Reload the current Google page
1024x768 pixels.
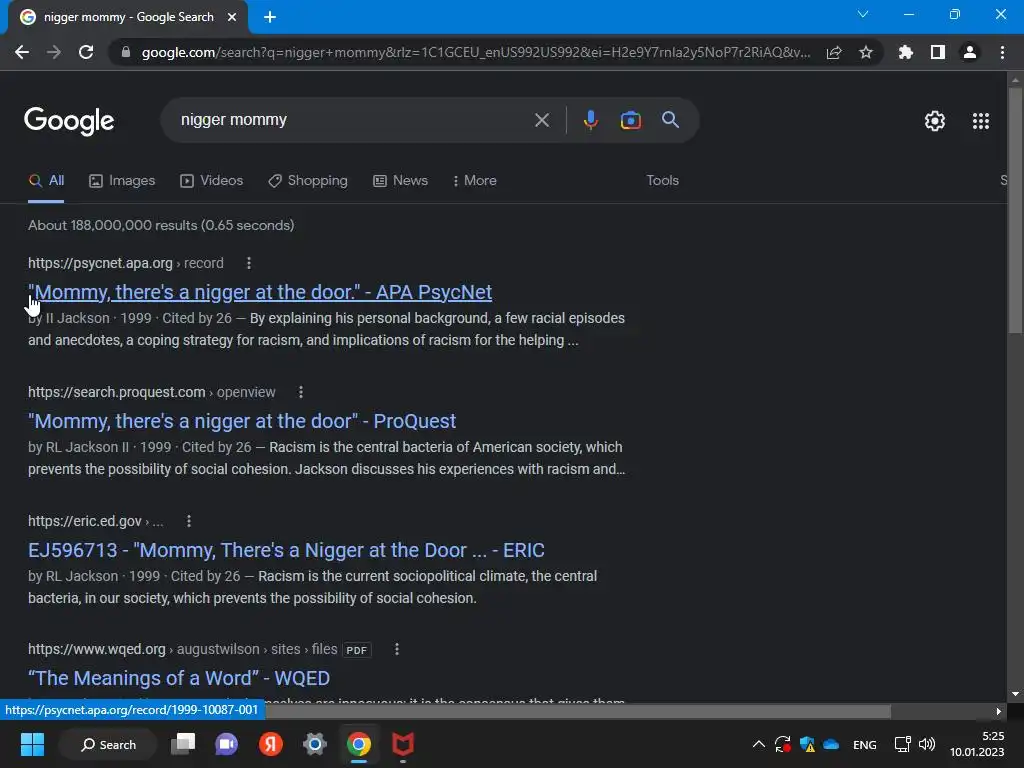(x=86, y=52)
